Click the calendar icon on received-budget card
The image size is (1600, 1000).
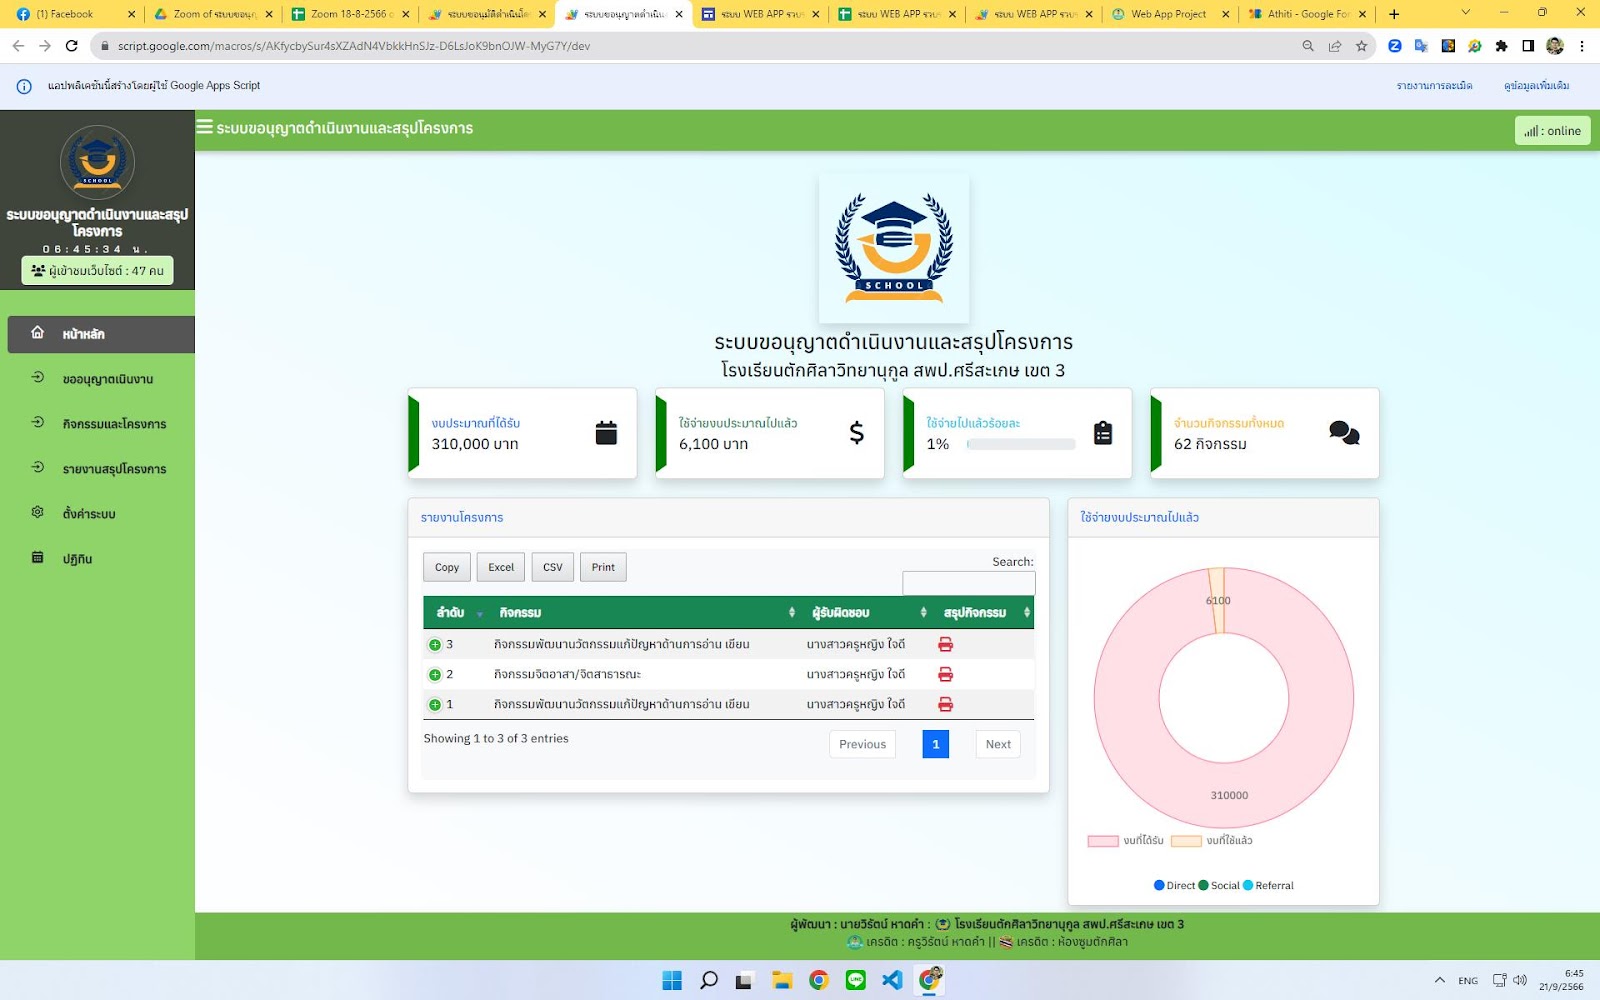pyautogui.click(x=606, y=433)
